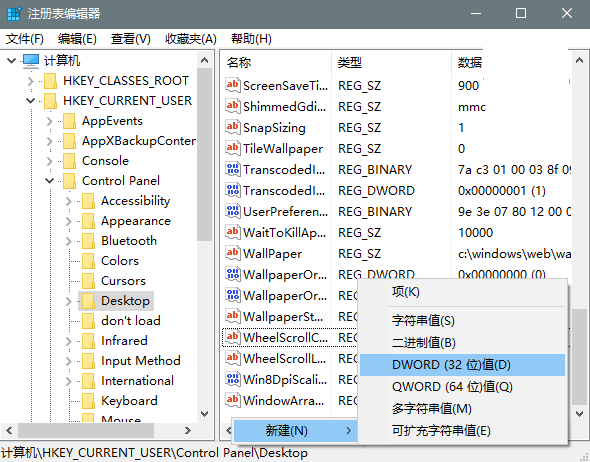
Task: Click the binary icon beside Win8DpiScali...
Action: point(233,379)
